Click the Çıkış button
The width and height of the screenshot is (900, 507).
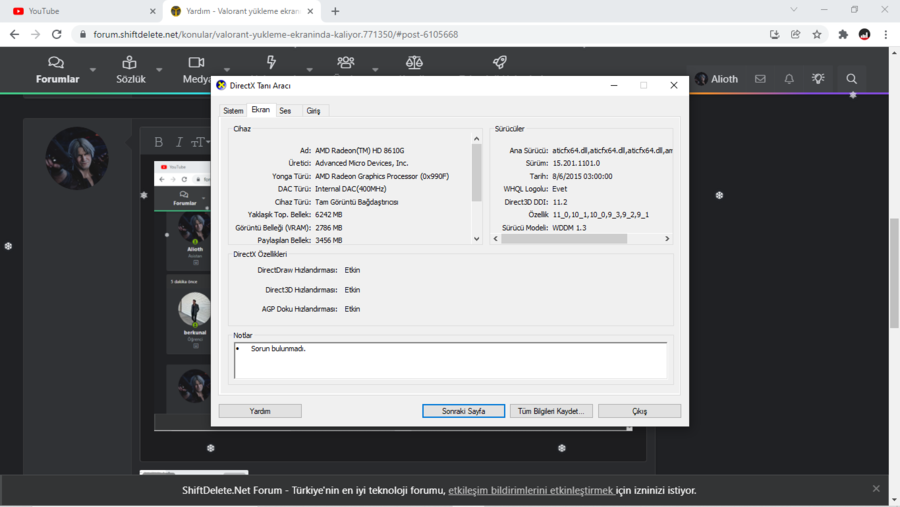tap(639, 411)
